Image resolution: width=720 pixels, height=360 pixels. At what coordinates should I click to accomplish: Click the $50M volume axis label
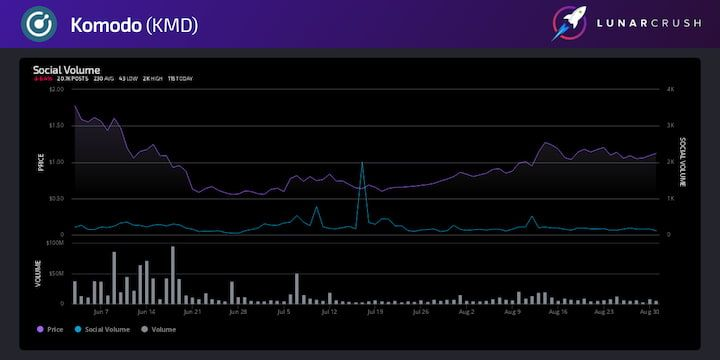[57, 273]
